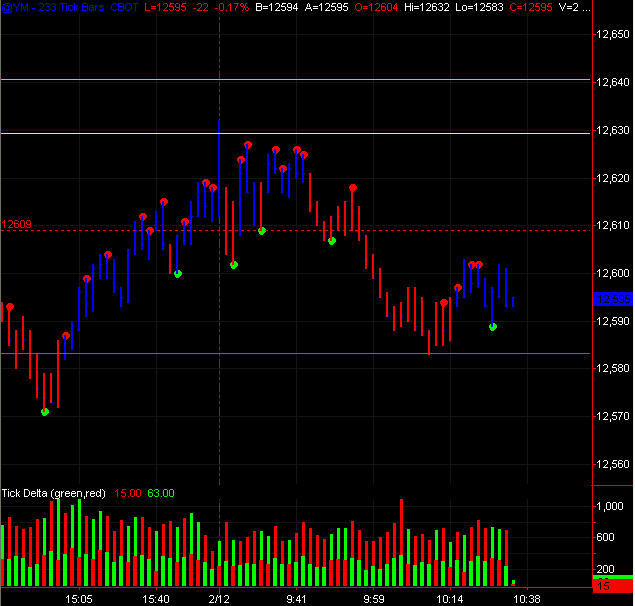Viewport: 635px width, 606px height.
Task: Click the '15:05' time axis label
Action: (79, 599)
